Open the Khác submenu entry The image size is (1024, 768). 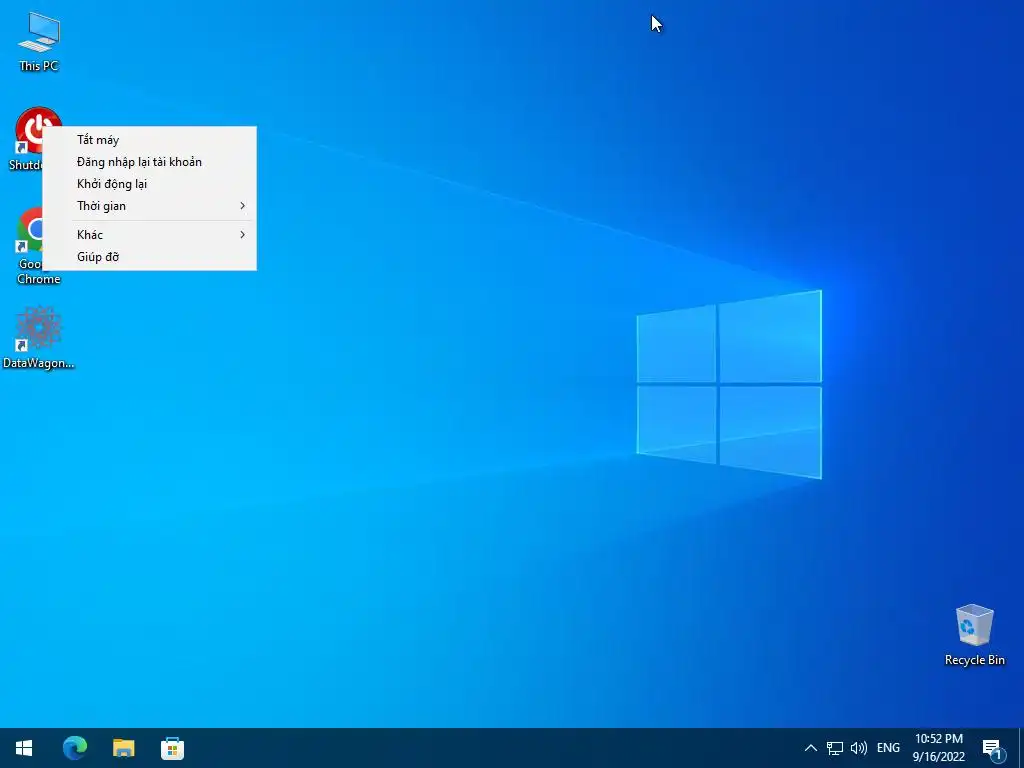click(x=150, y=234)
